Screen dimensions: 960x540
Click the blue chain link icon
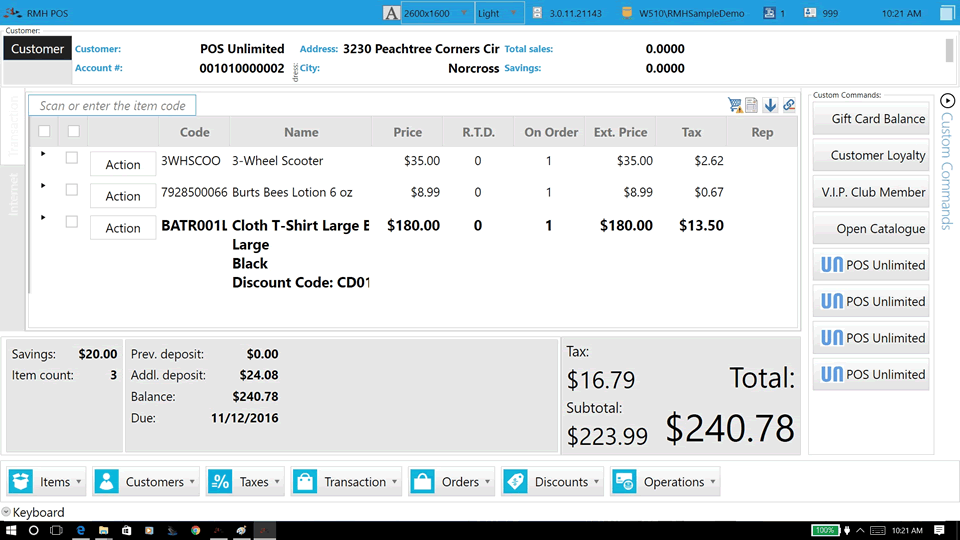pyautogui.click(x=789, y=105)
